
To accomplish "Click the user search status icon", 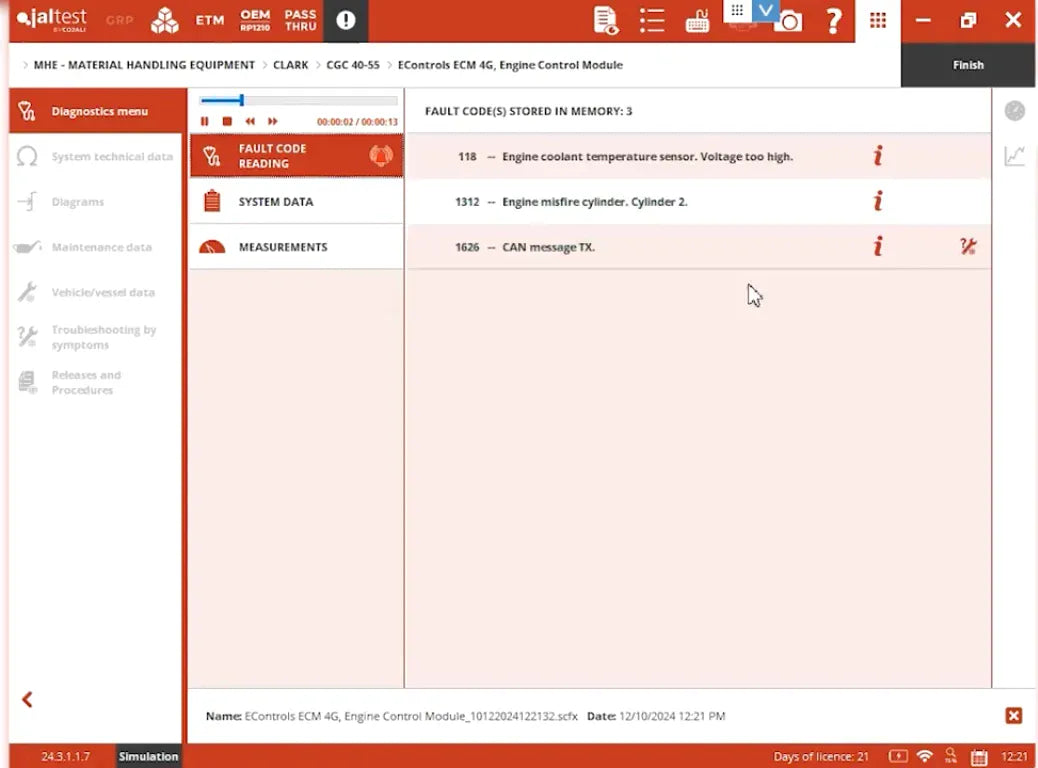I will (x=951, y=755).
